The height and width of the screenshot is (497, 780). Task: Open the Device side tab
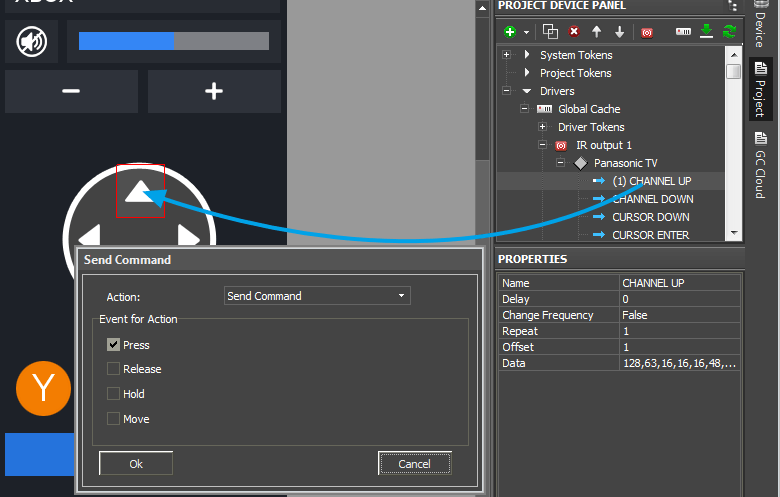click(x=760, y=28)
